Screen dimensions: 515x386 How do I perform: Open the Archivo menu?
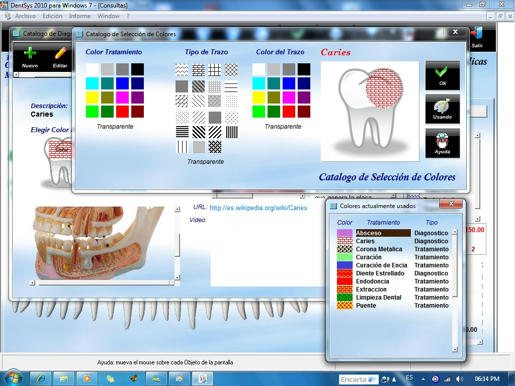[25, 16]
